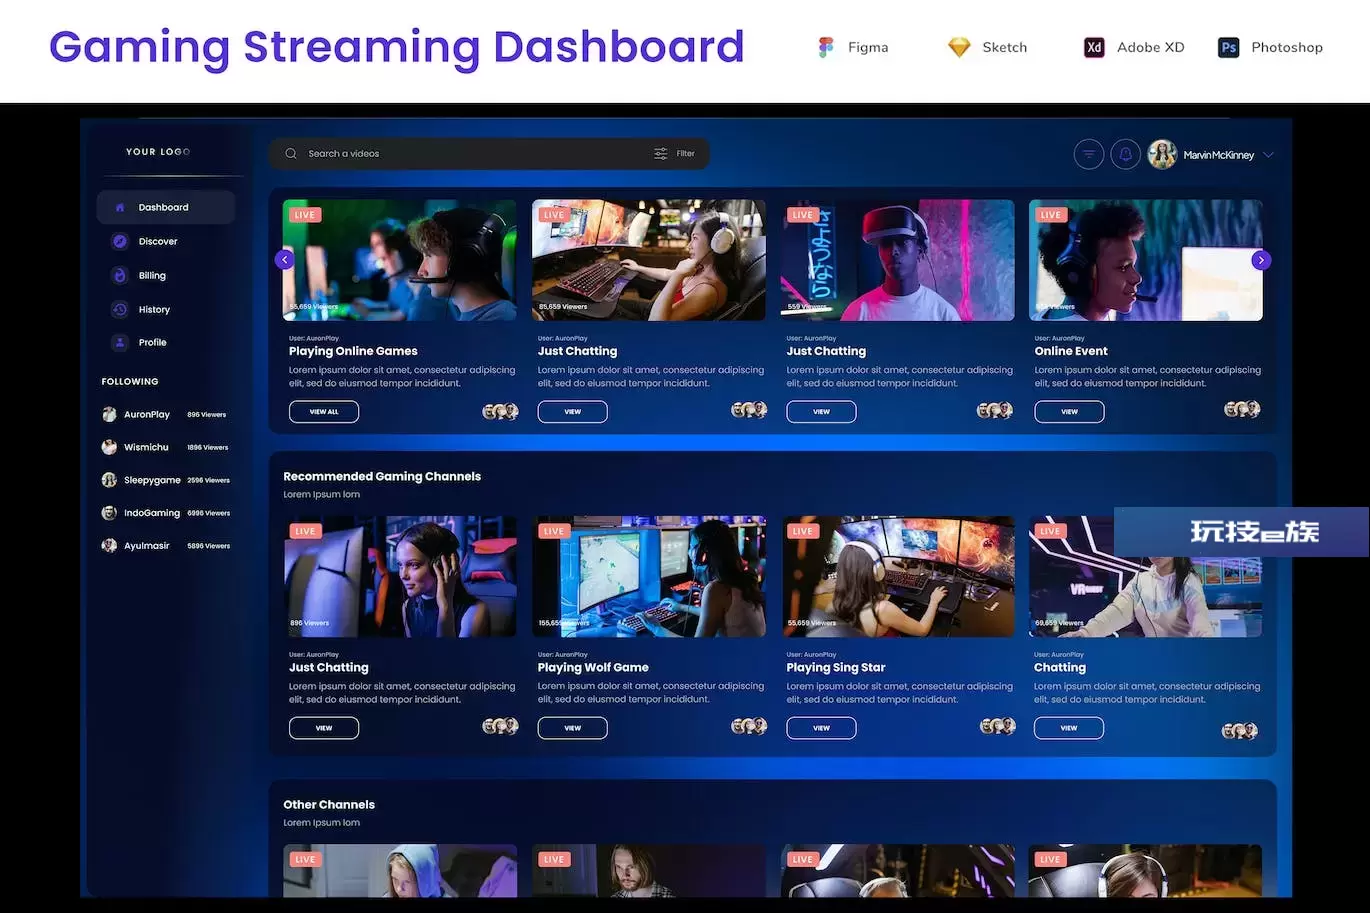
Task: Click the LIVE badge on Online Event thumbnail
Action: 1051,215
